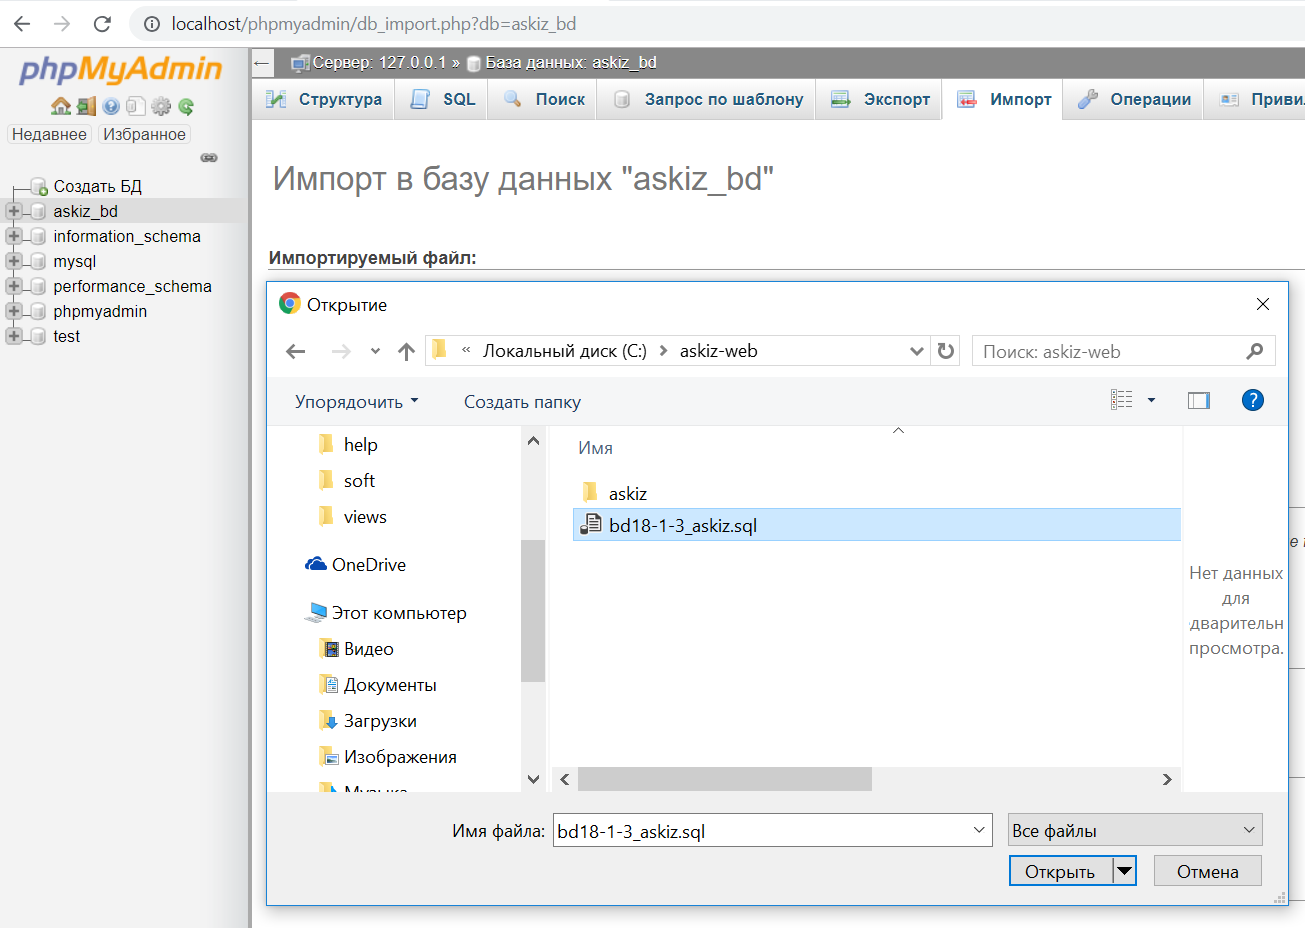Expand the askiz_bd database tree node
Viewport: 1305px width, 928px height.
tap(13, 211)
